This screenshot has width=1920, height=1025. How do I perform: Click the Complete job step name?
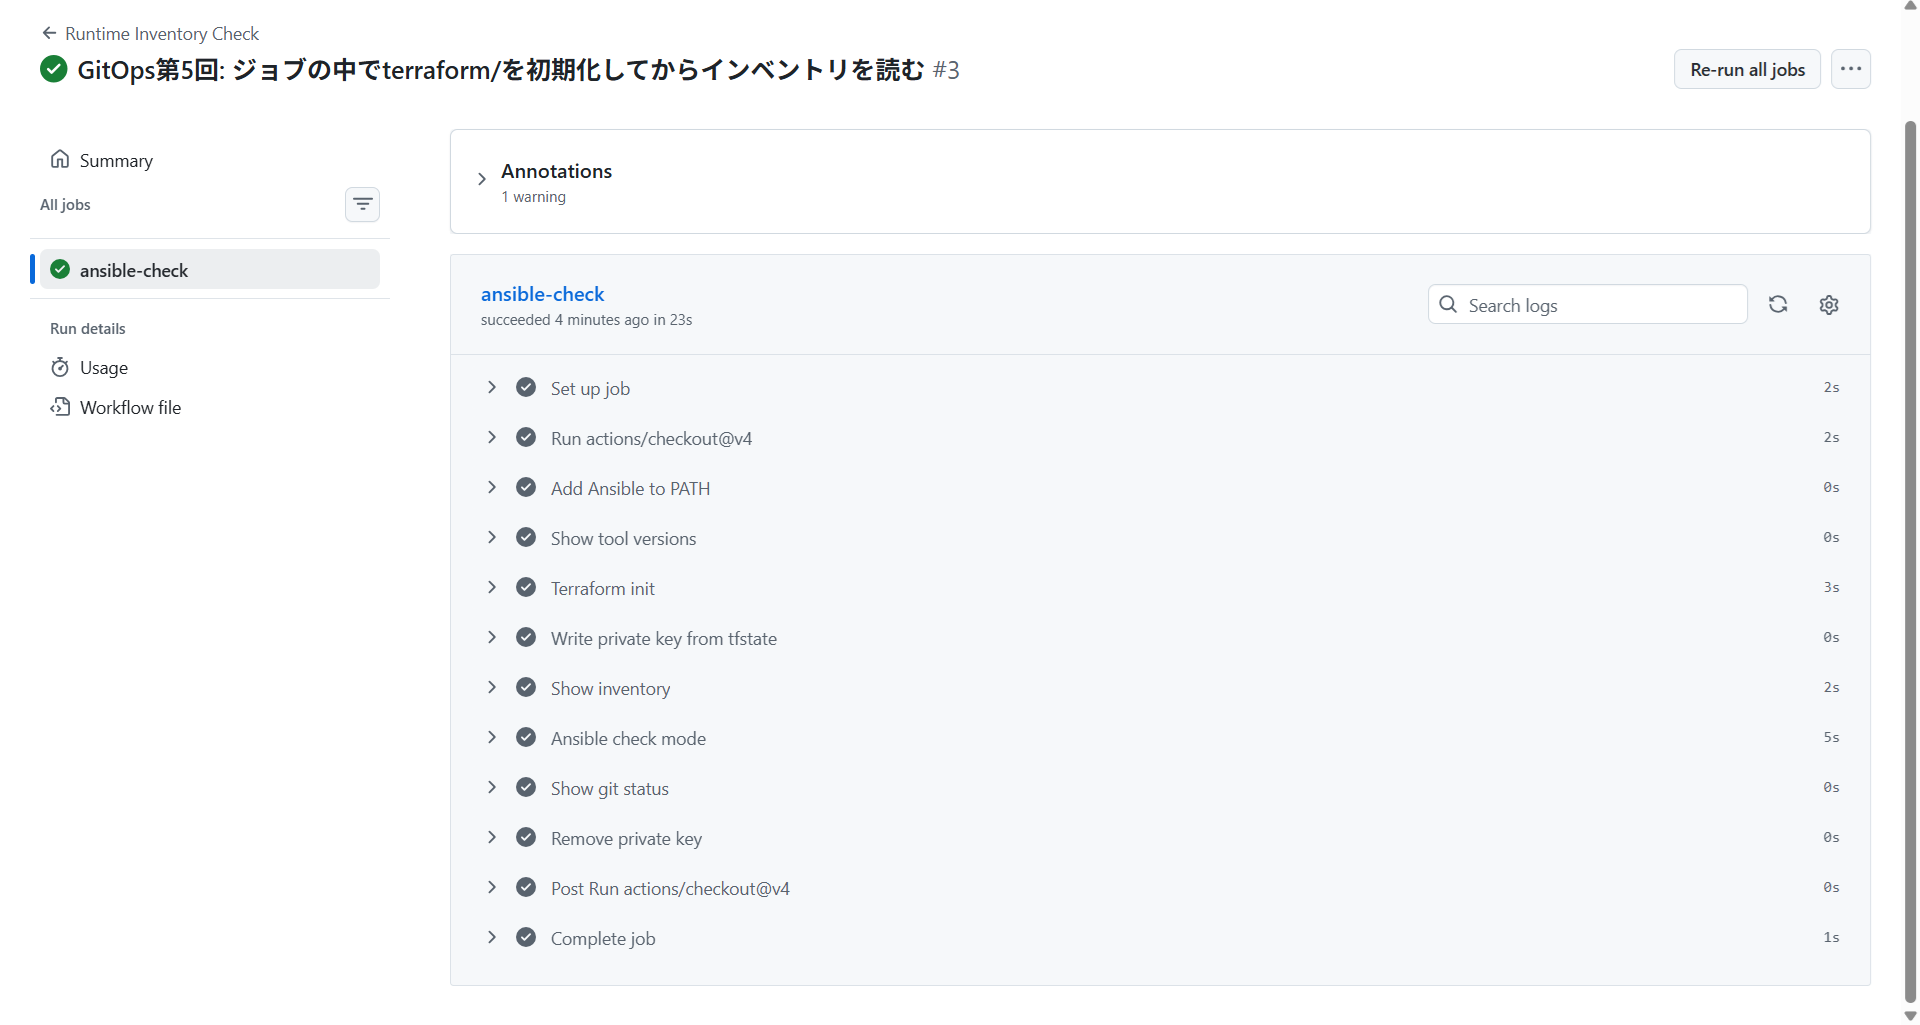(x=603, y=939)
